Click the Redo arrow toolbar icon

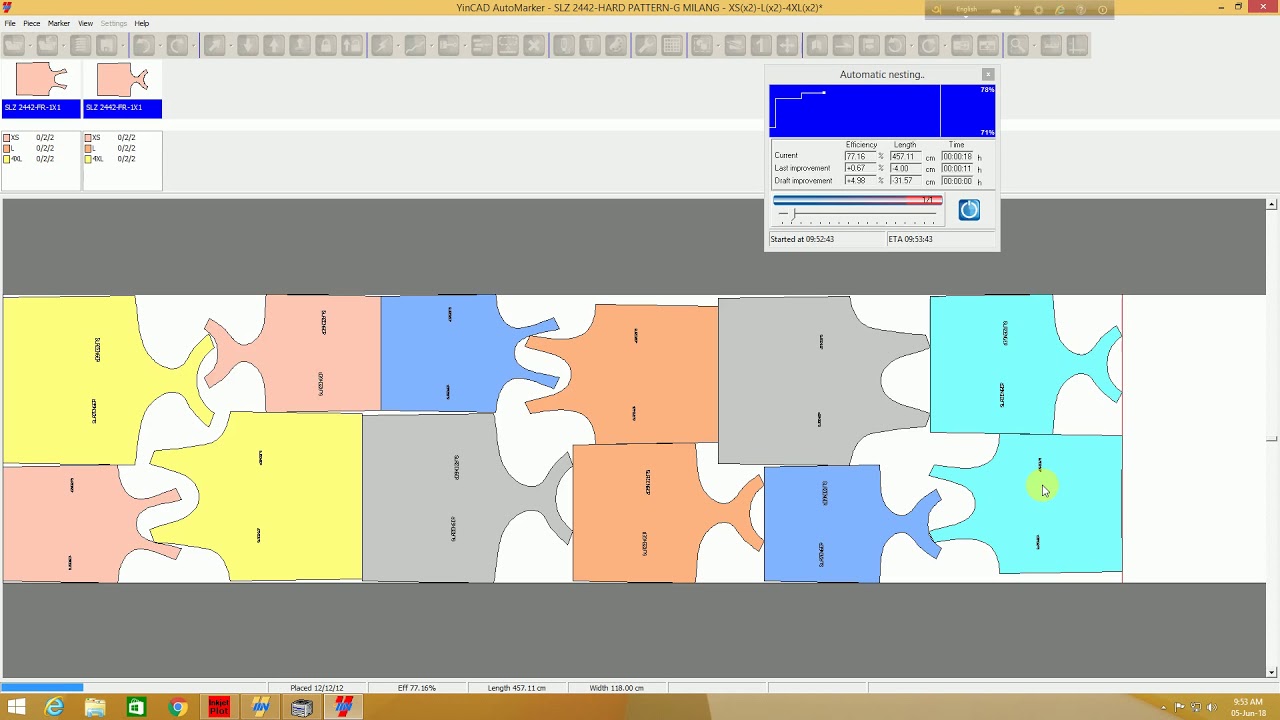point(177,45)
